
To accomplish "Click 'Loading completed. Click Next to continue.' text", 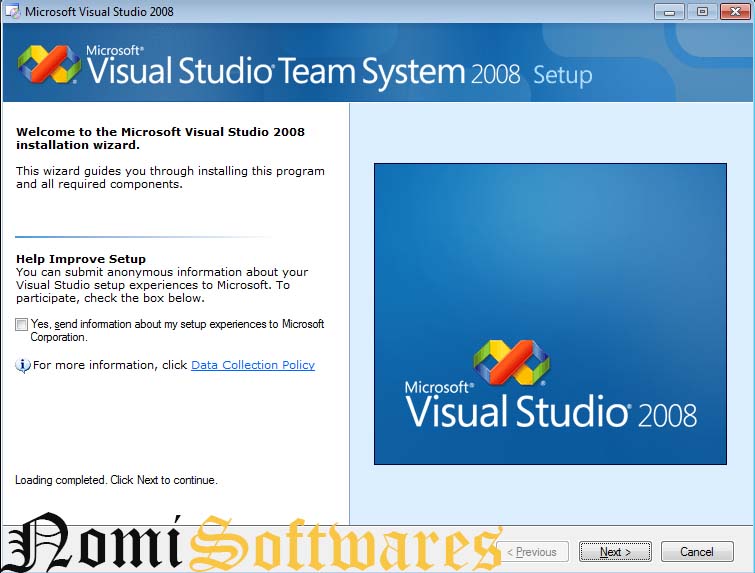I will coord(116,480).
